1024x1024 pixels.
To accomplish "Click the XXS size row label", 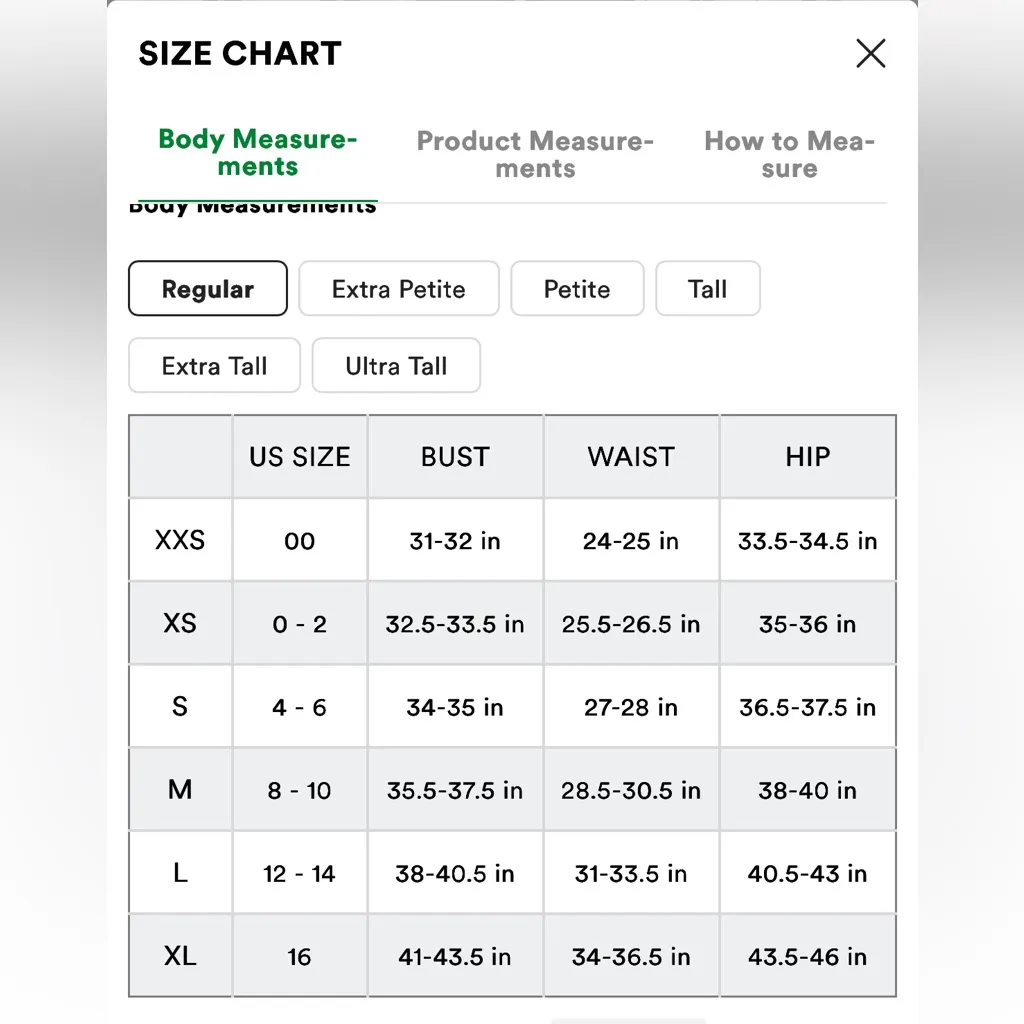I will pos(180,541).
